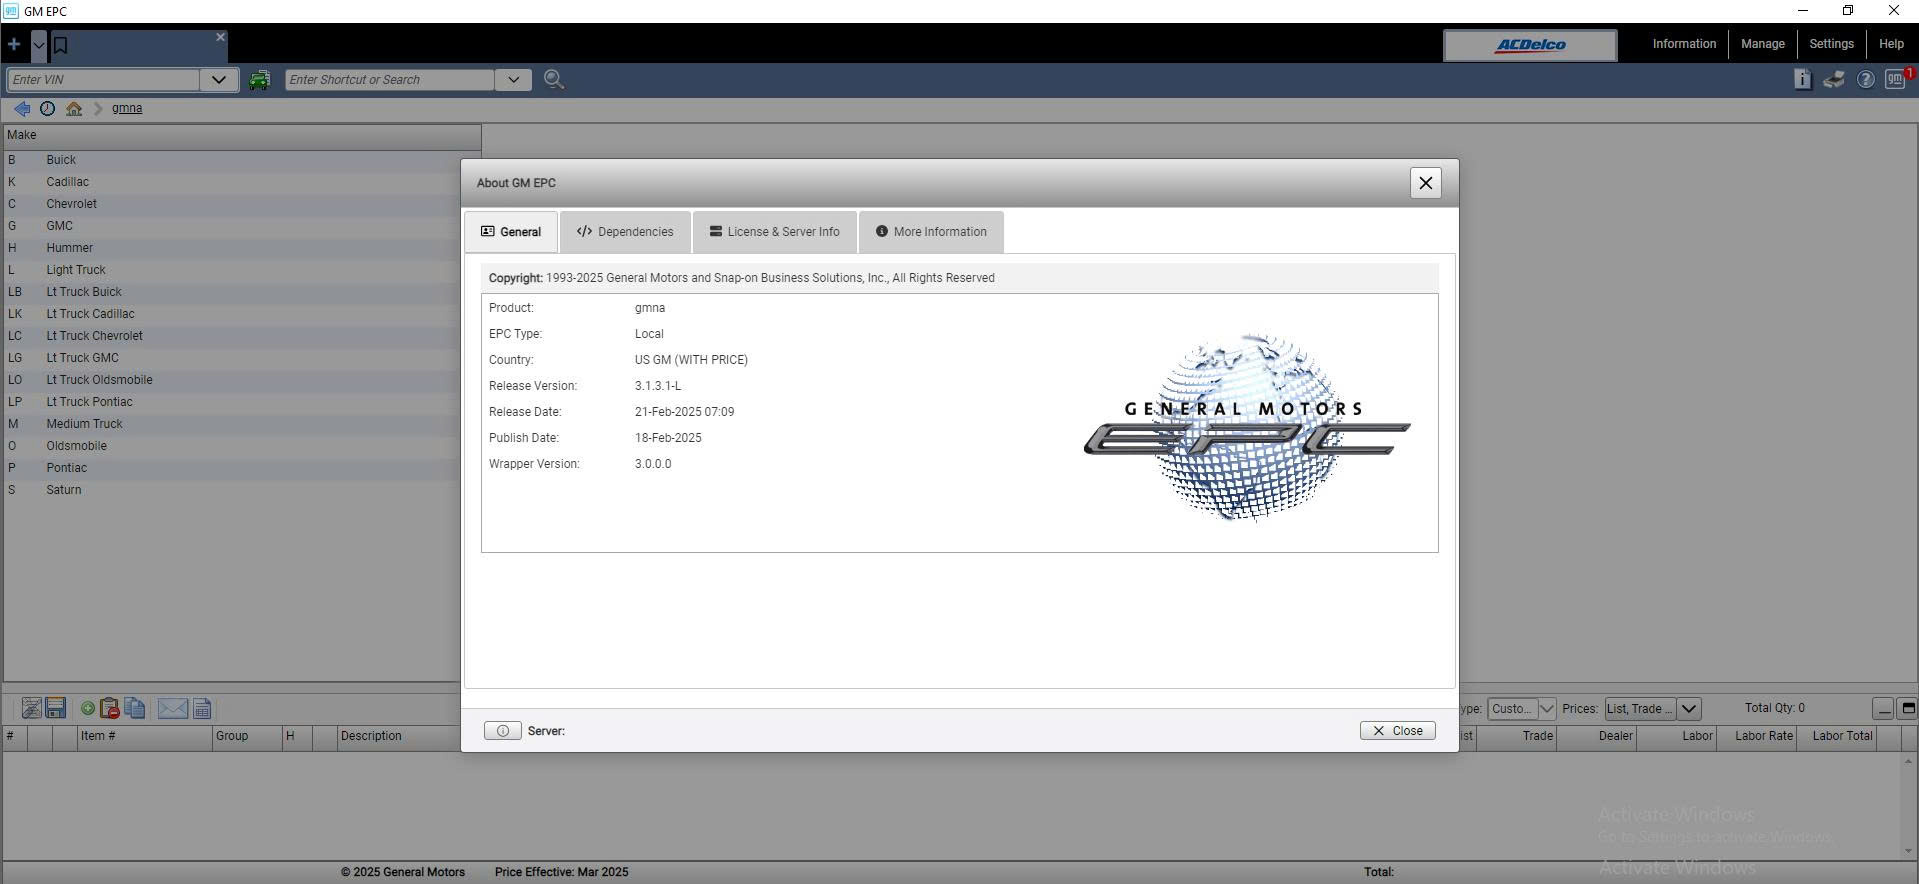Click the ACDelco banner button
The height and width of the screenshot is (884, 1919).
[x=1530, y=45]
